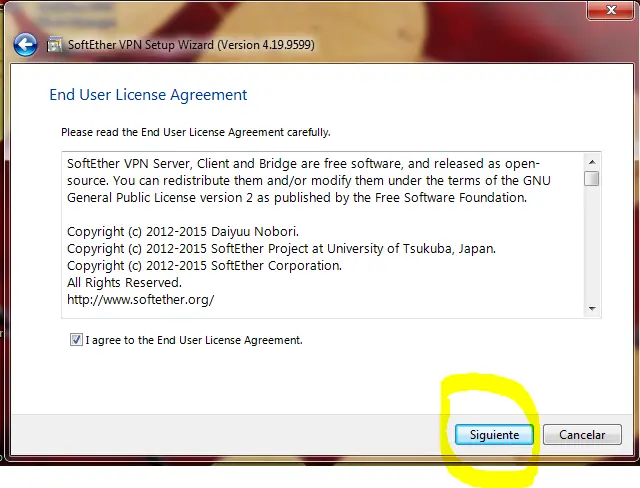Click the http://www.softether.org/ text
640x488 pixels.
pyautogui.click(x=140, y=299)
